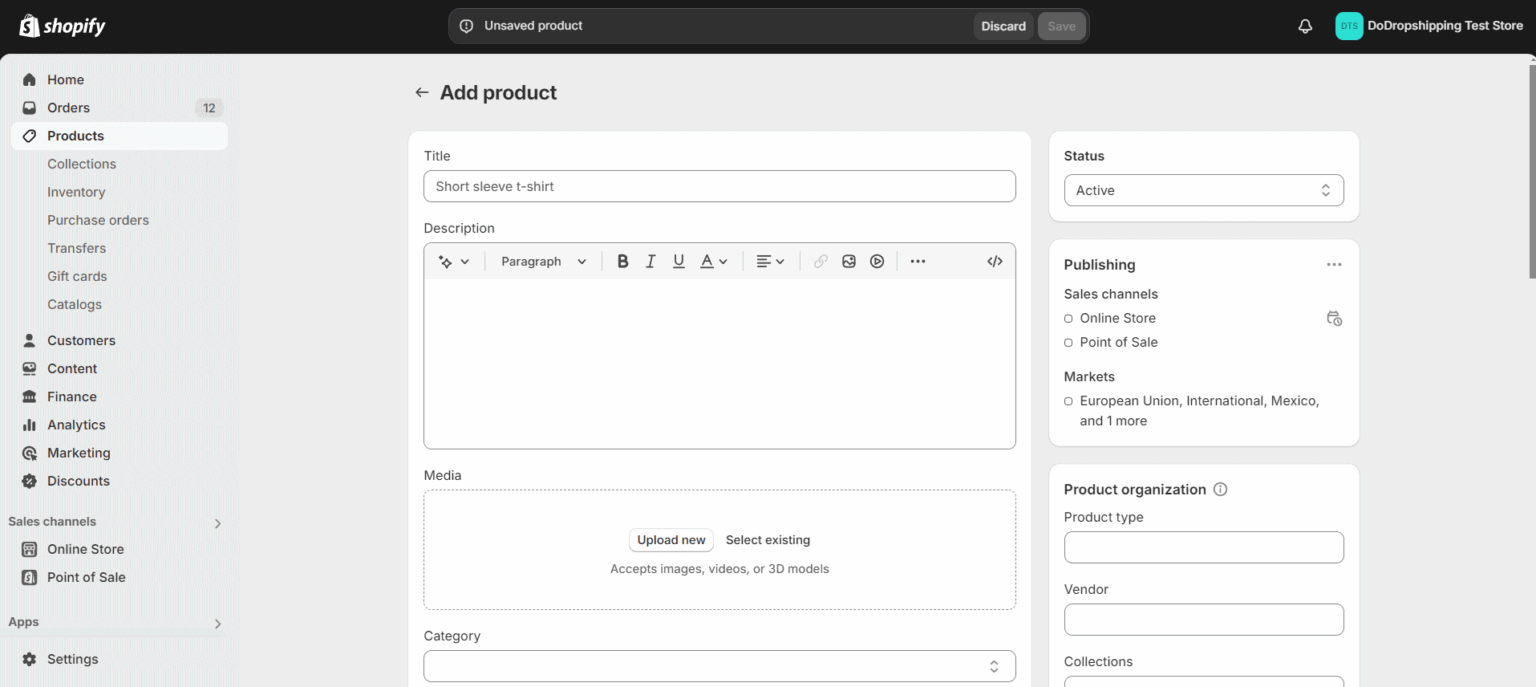Select the Markets availability indicator
Viewport: 1536px width, 687px height.
click(1067, 400)
